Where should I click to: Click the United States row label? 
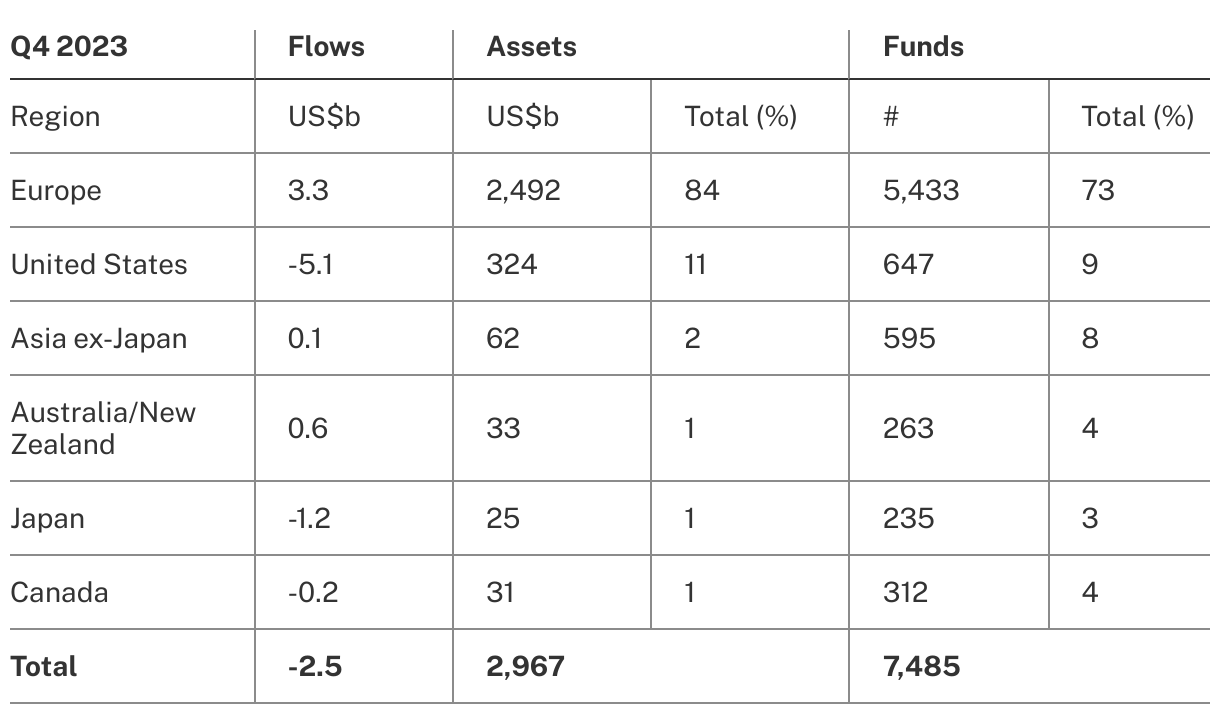pyautogui.click(x=99, y=264)
